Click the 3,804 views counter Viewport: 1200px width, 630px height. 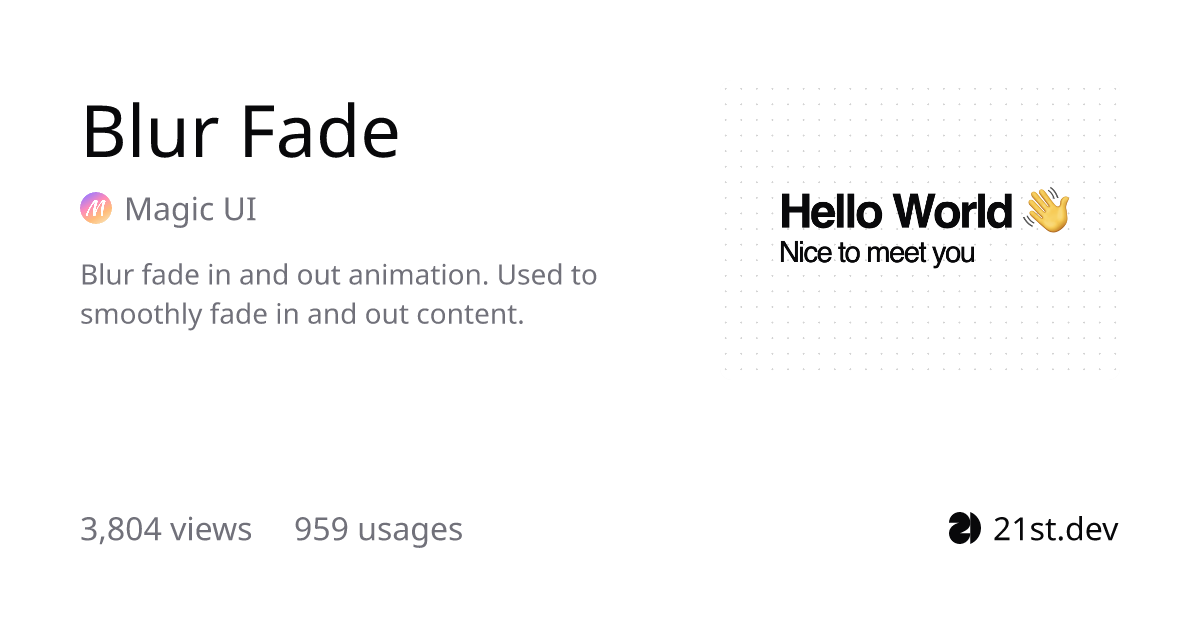pos(166,529)
